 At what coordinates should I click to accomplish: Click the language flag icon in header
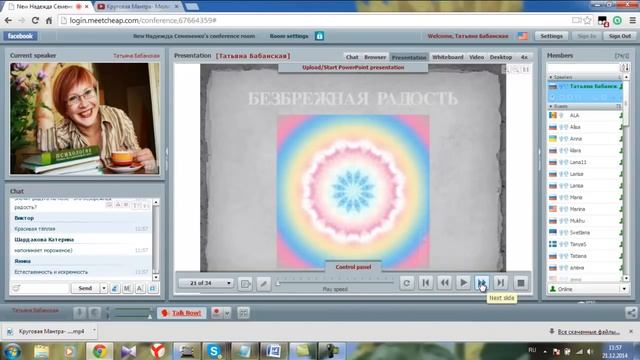click(523, 36)
